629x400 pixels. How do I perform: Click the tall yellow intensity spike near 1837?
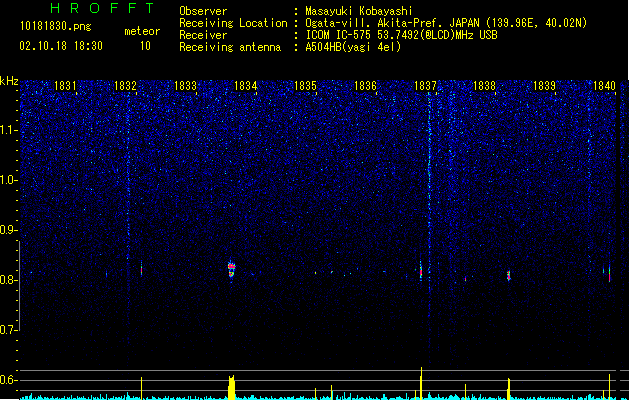(x=421, y=383)
